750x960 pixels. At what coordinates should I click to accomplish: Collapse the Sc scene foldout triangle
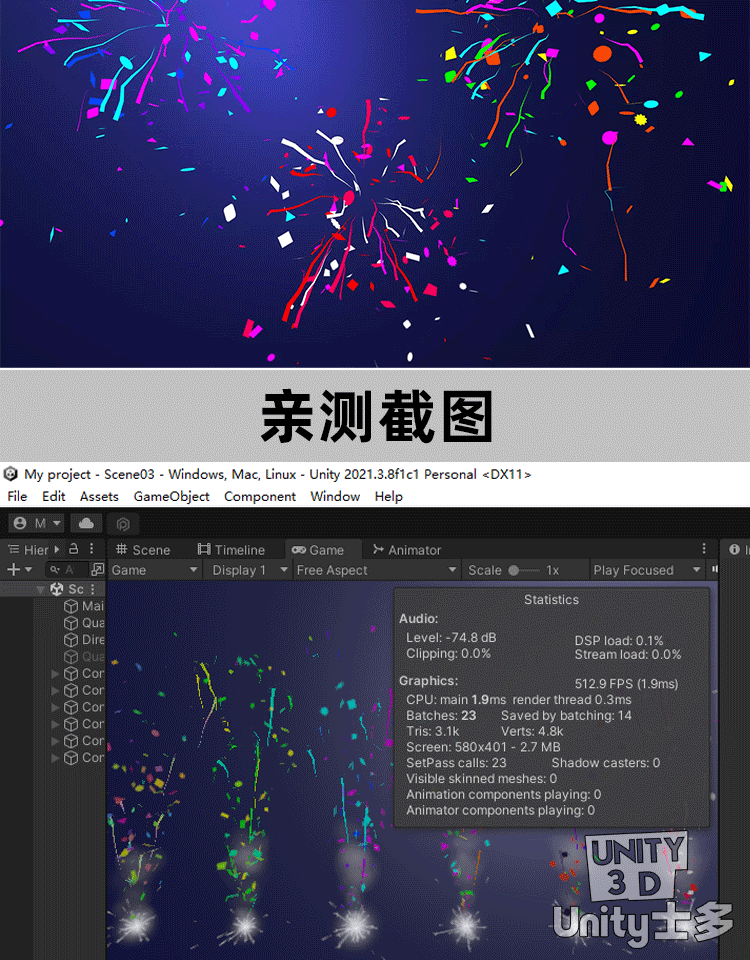tap(40, 589)
